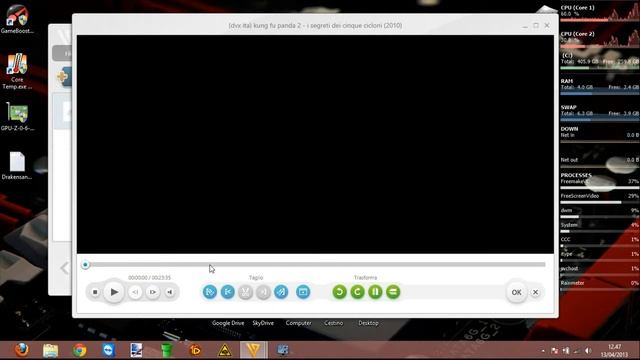This screenshot has width=640, height=360.
Task: Open the Computer desktop link
Action: pos(298,323)
